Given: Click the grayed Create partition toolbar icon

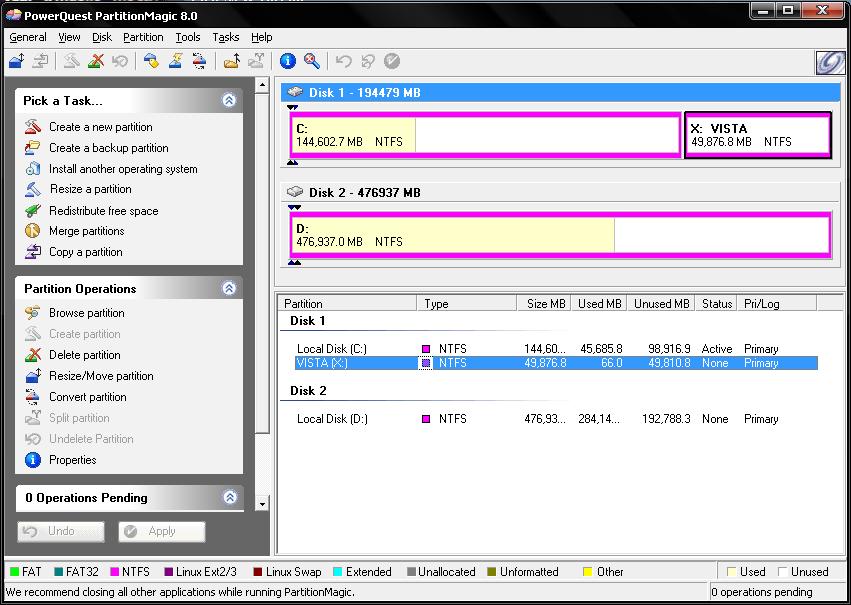Looking at the screenshot, I should tap(71, 61).
